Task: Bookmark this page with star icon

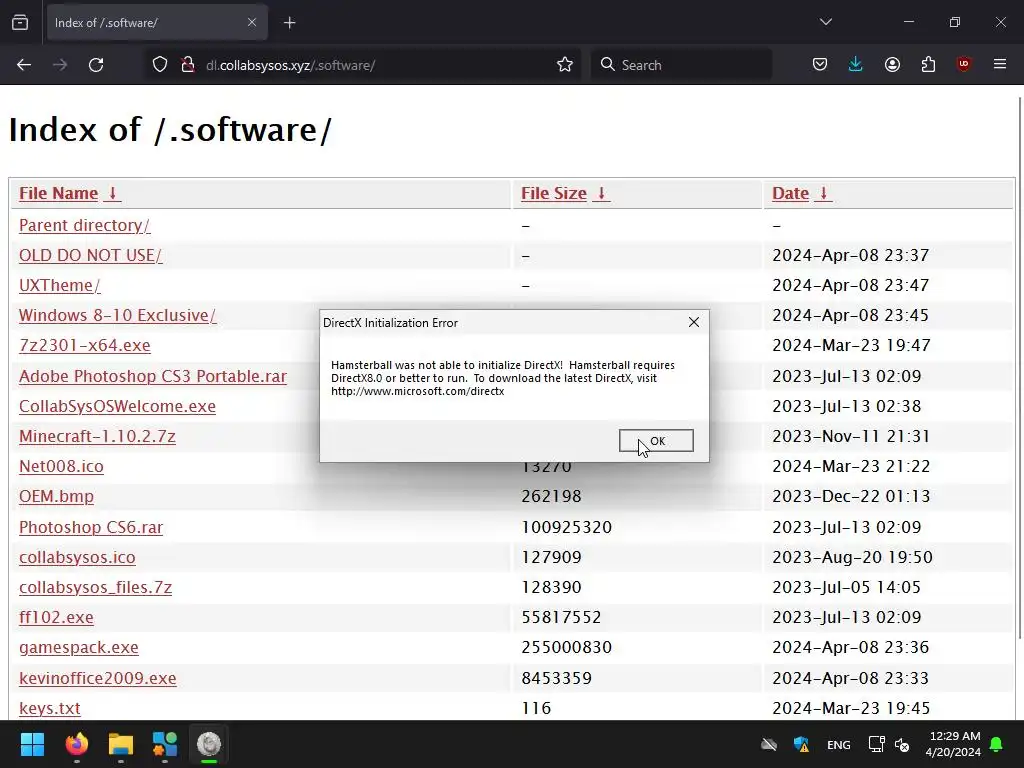Action: click(565, 65)
